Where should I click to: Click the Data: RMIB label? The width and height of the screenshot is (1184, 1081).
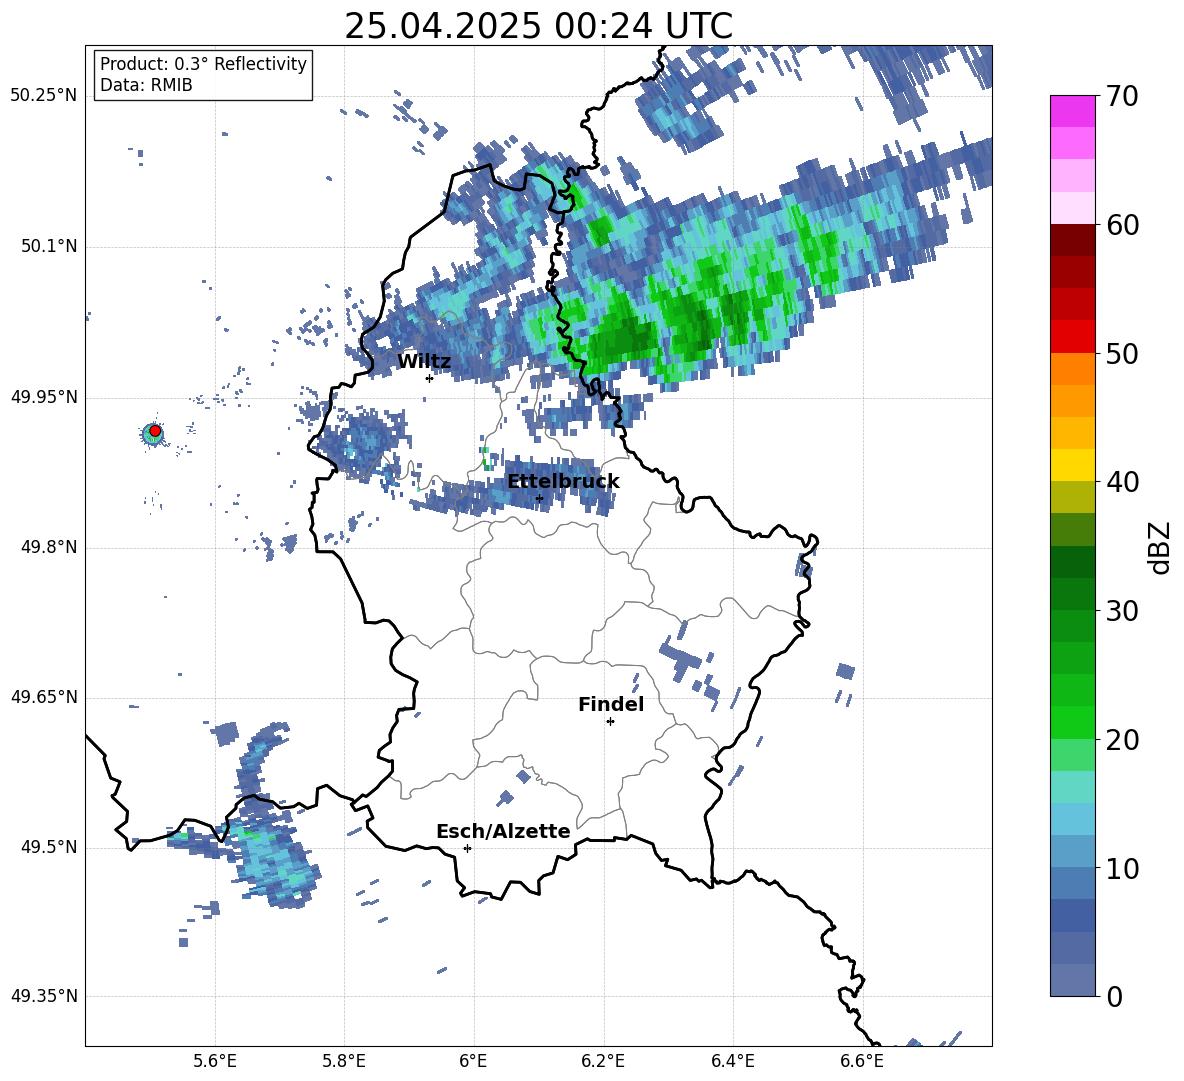coord(146,85)
